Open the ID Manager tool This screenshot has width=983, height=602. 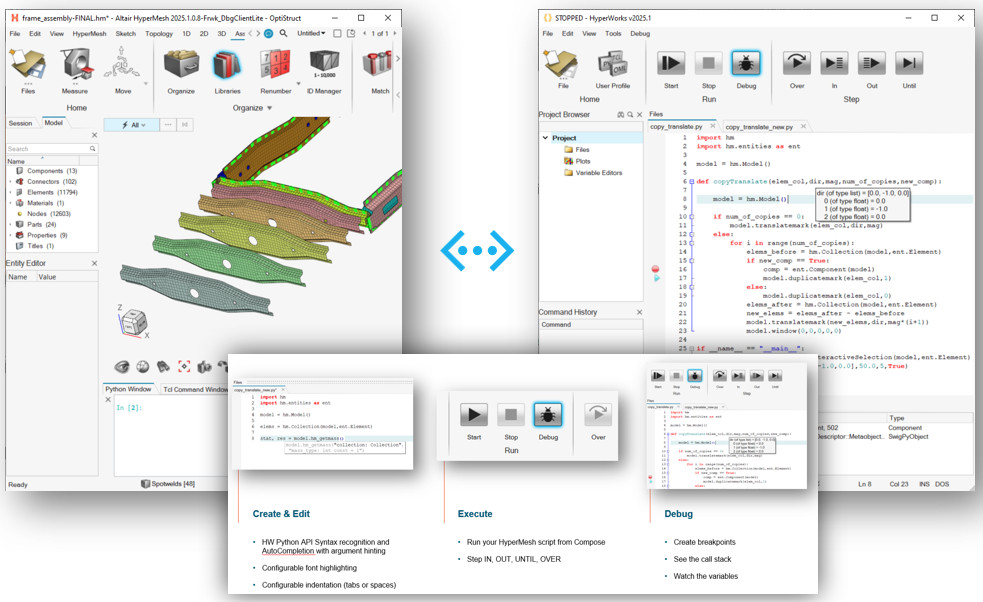click(x=323, y=68)
